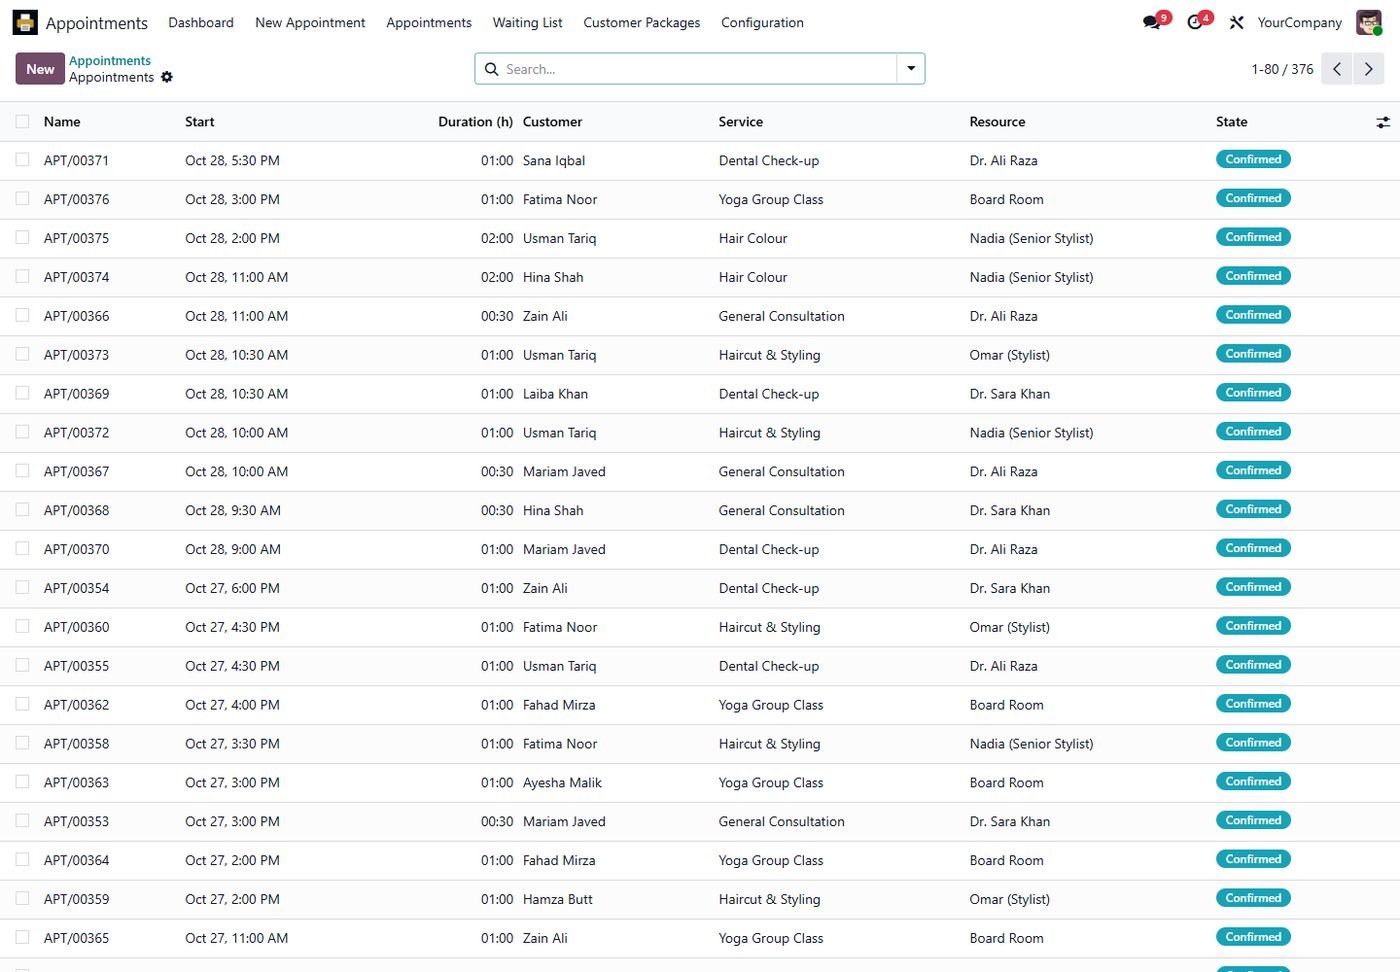Image resolution: width=1400 pixels, height=972 pixels.
Task: Open the activities clock icon
Action: [1196, 22]
